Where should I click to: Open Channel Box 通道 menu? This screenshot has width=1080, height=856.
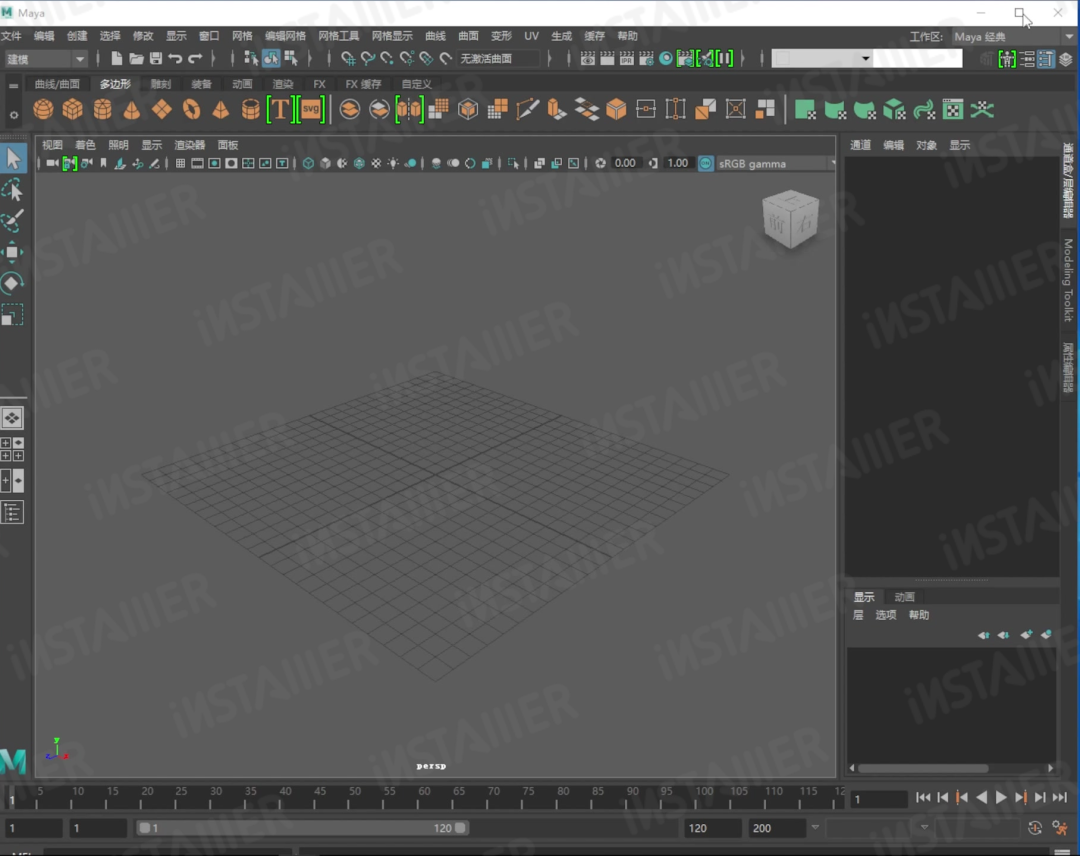click(860, 145)
